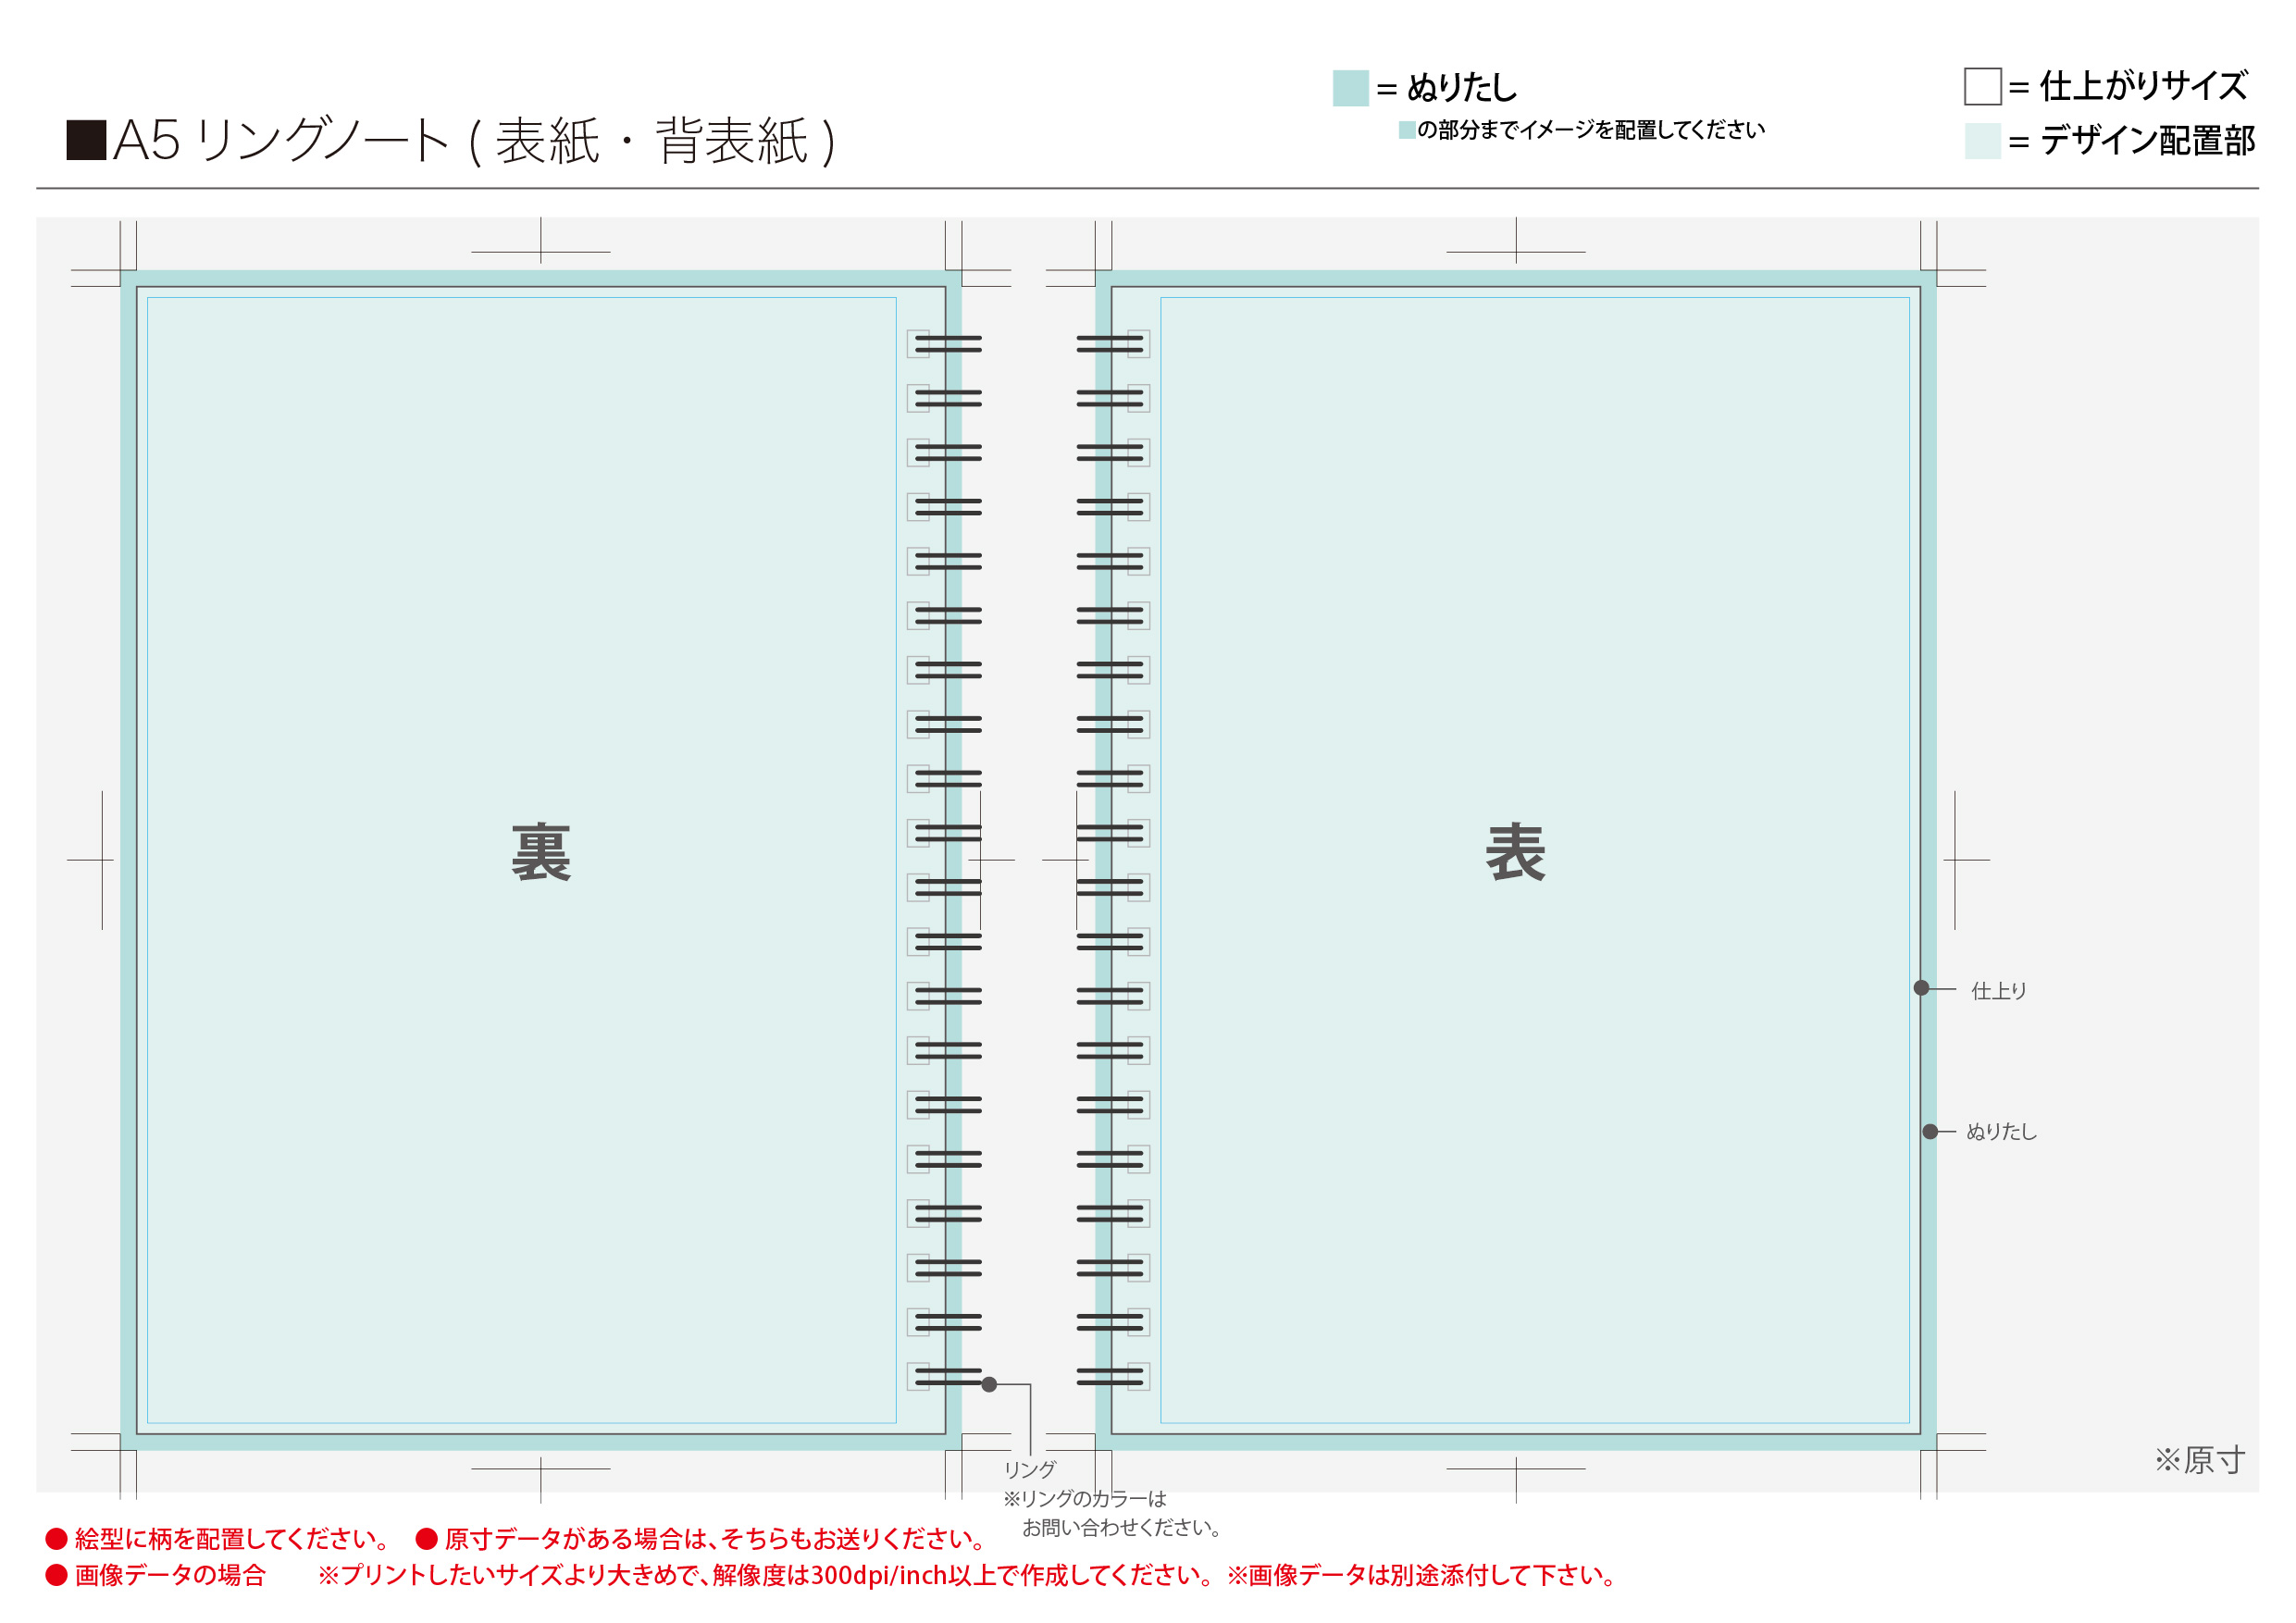Click the red bullet before '絵型に柄を配置'

(x=56, y=1538)
